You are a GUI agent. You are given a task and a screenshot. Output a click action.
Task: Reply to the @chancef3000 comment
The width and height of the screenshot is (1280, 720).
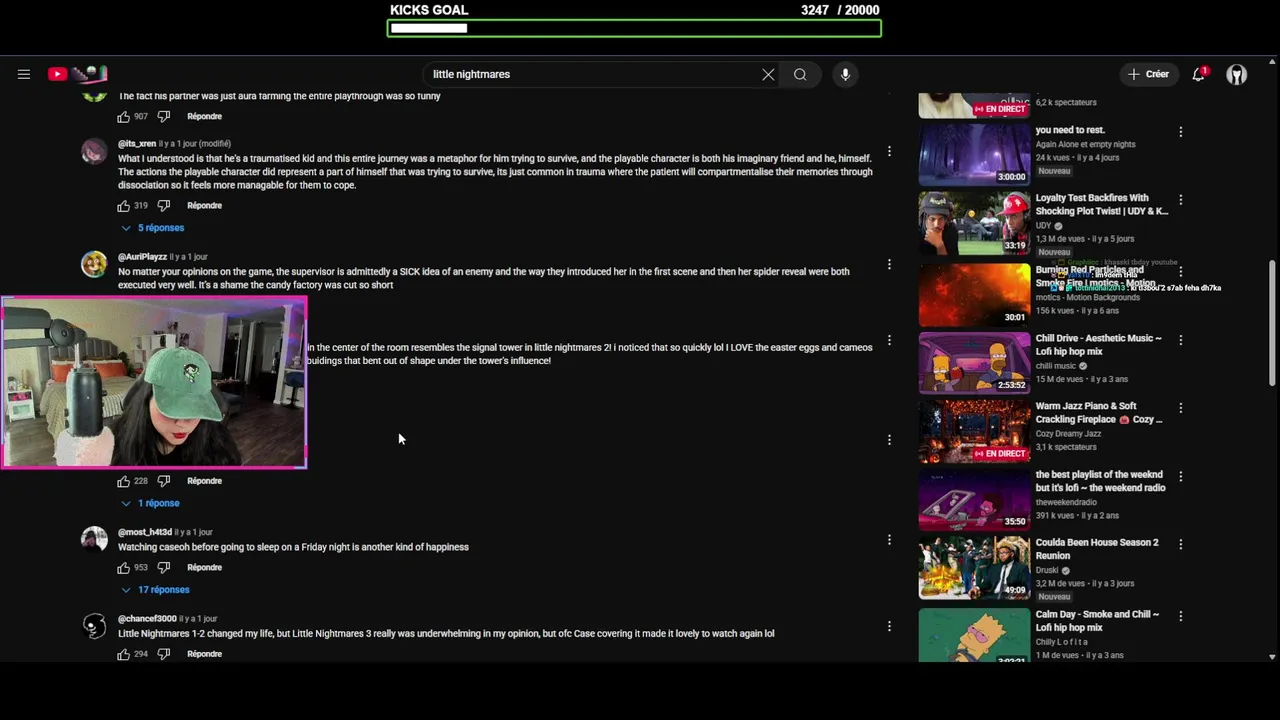(x=204, y=654)
